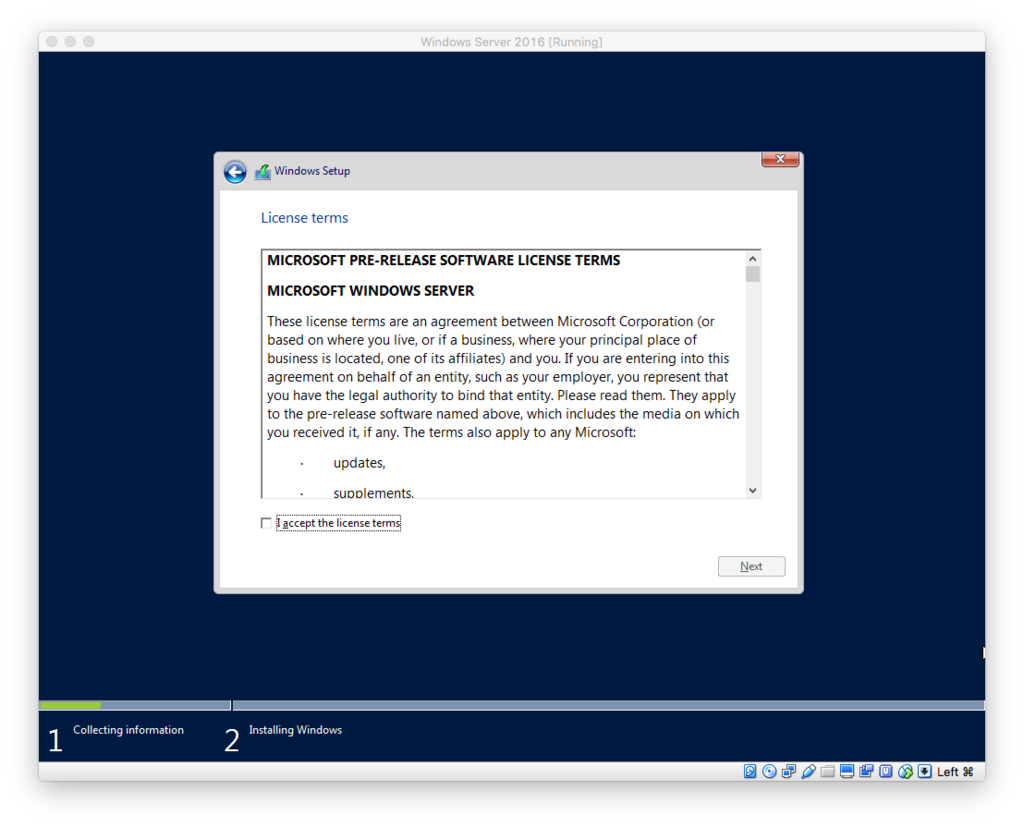Click the license text scroll down arrow
Screen dimensions: 1024x827
(x=752, y=490)
